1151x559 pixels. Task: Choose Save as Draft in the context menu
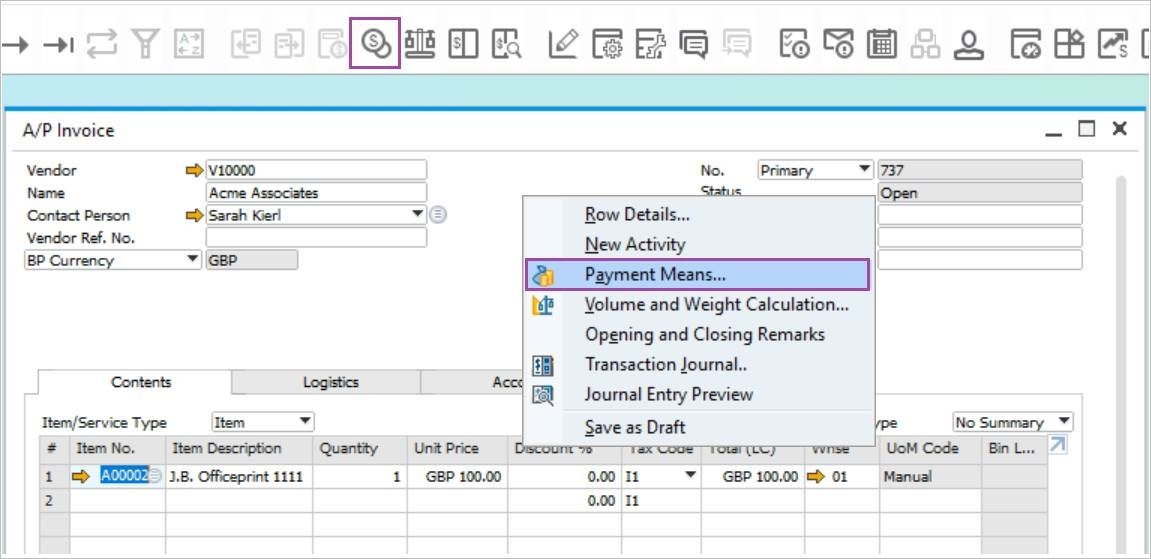pyautogui.click(x=635, y=427)
